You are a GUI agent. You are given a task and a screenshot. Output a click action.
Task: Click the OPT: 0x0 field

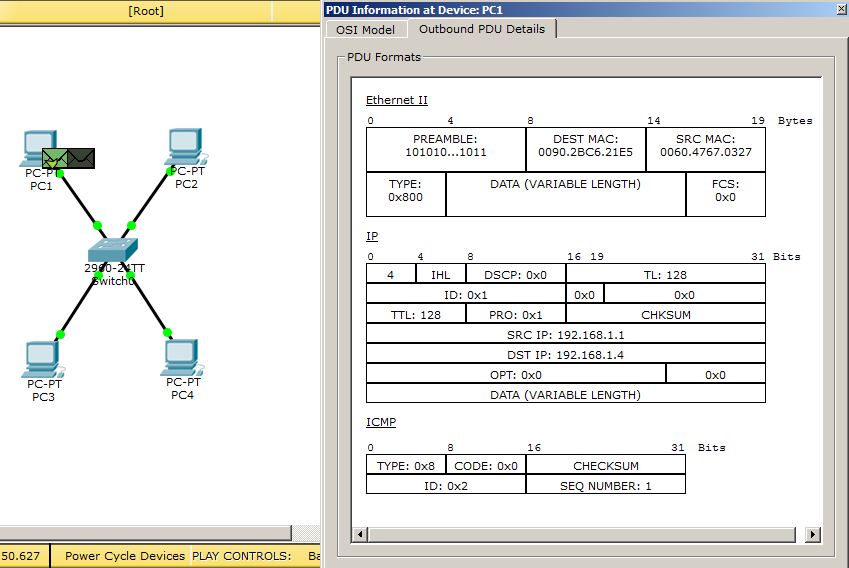(516, 375)
